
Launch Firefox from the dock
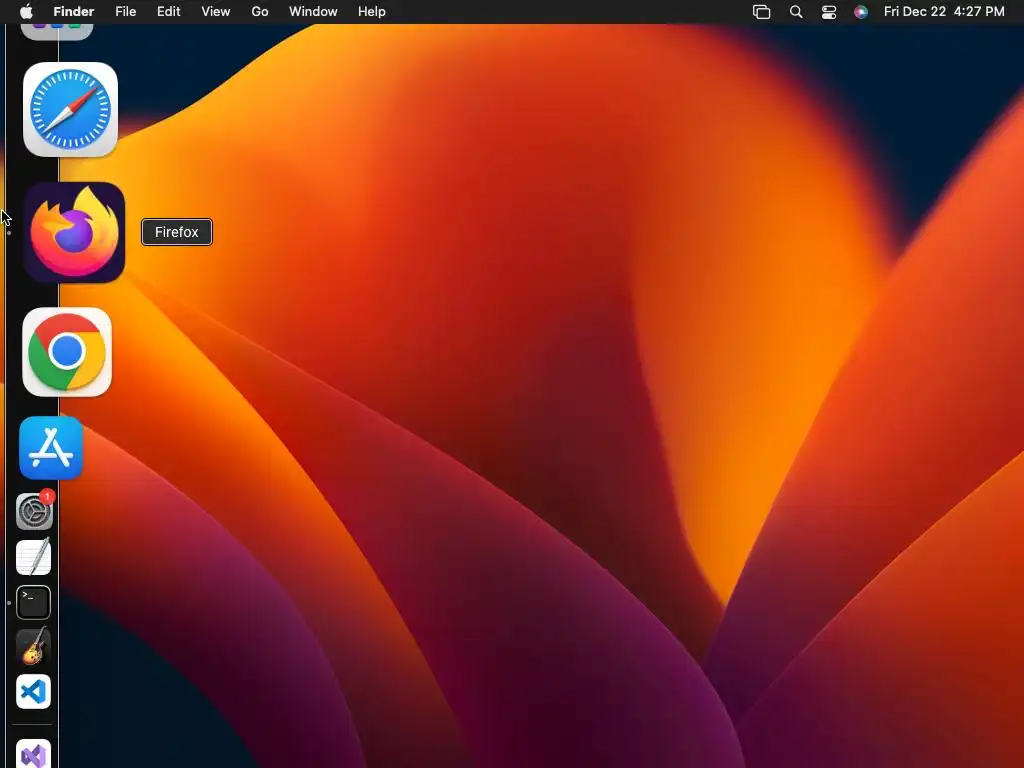(74, 232)
